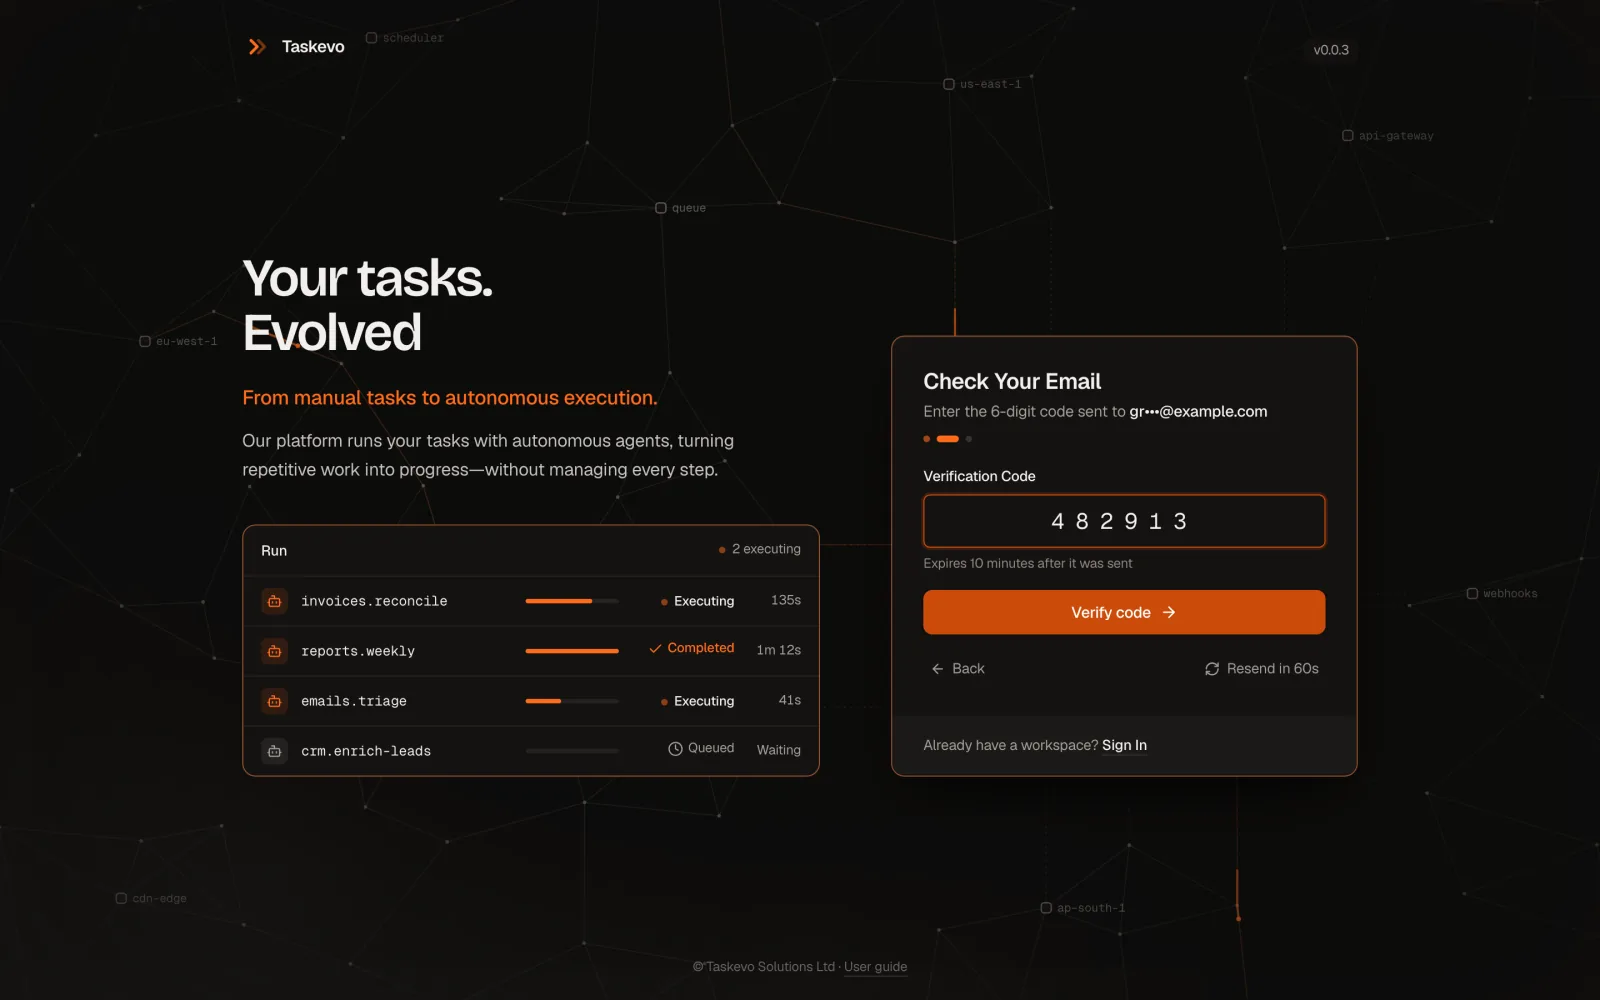
Task: Click the emails.triage progress bar
Action: click(572, 701)
